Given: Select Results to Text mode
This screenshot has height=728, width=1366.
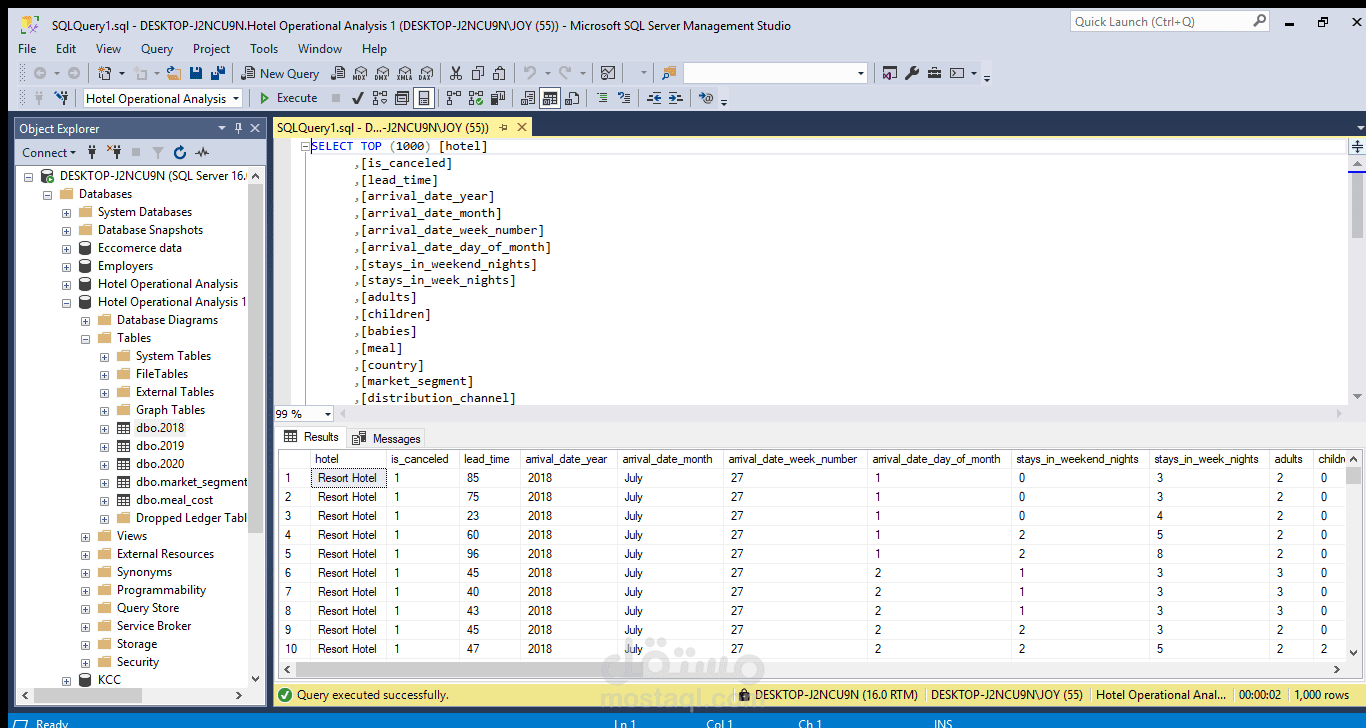Looking at the screenshot, I should (528, 98).
